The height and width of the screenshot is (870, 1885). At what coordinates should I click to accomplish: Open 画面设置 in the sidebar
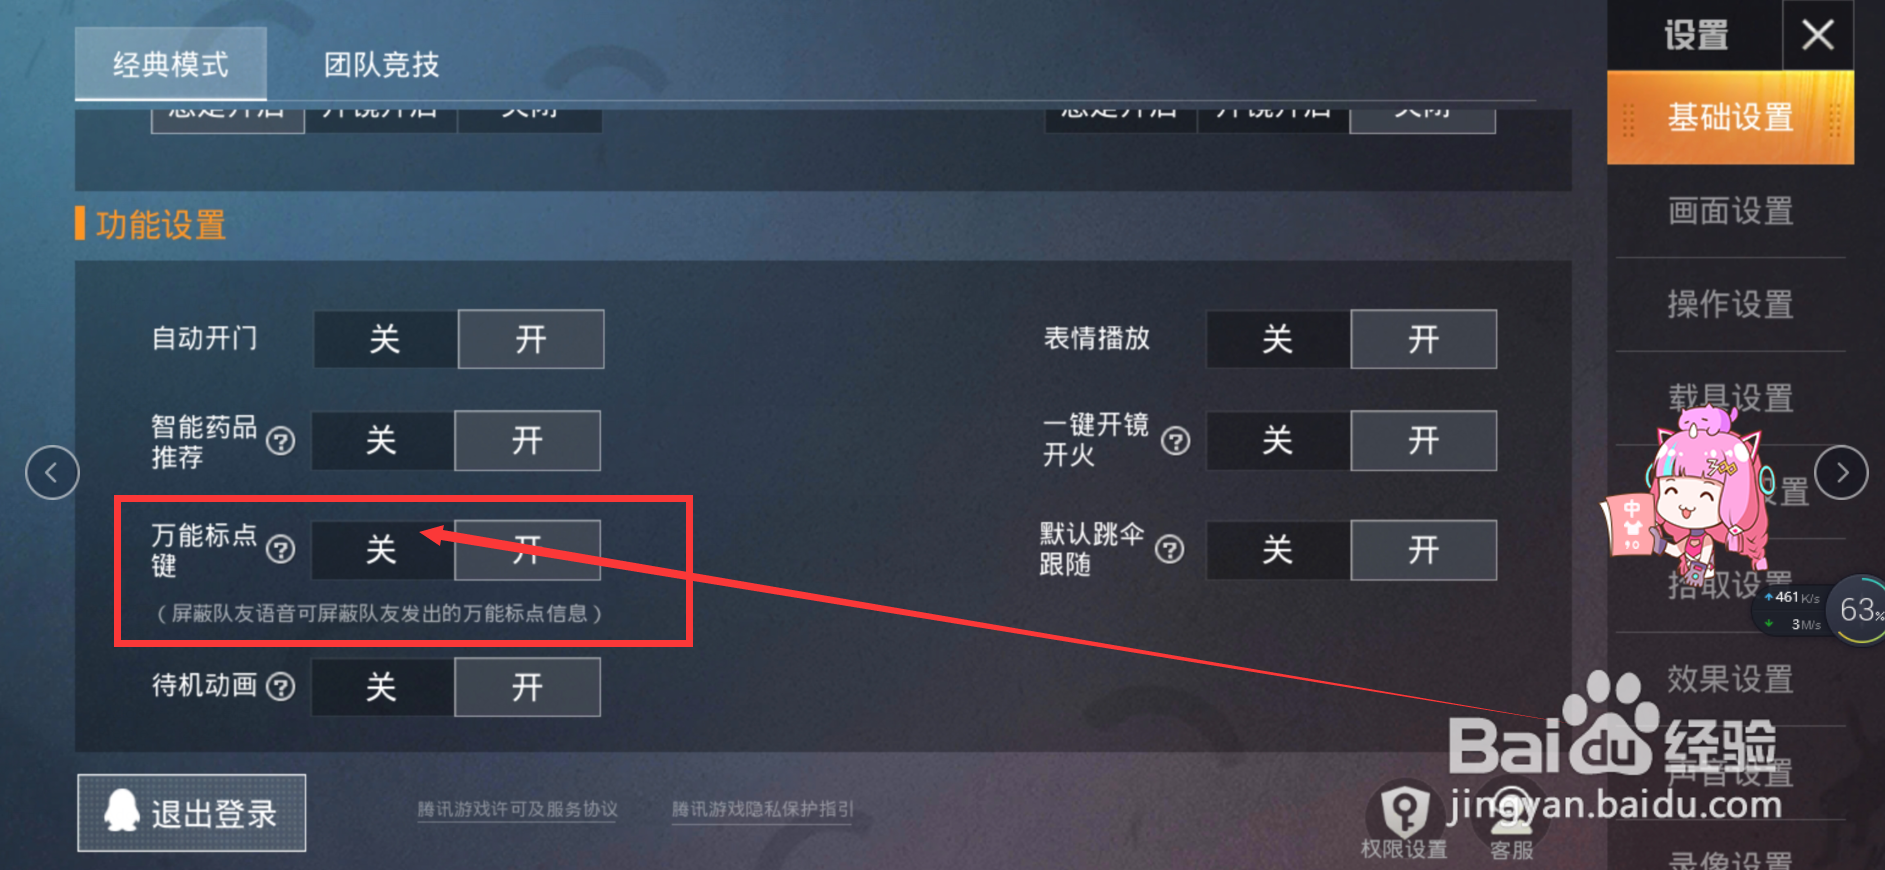tap(1730, 211)
